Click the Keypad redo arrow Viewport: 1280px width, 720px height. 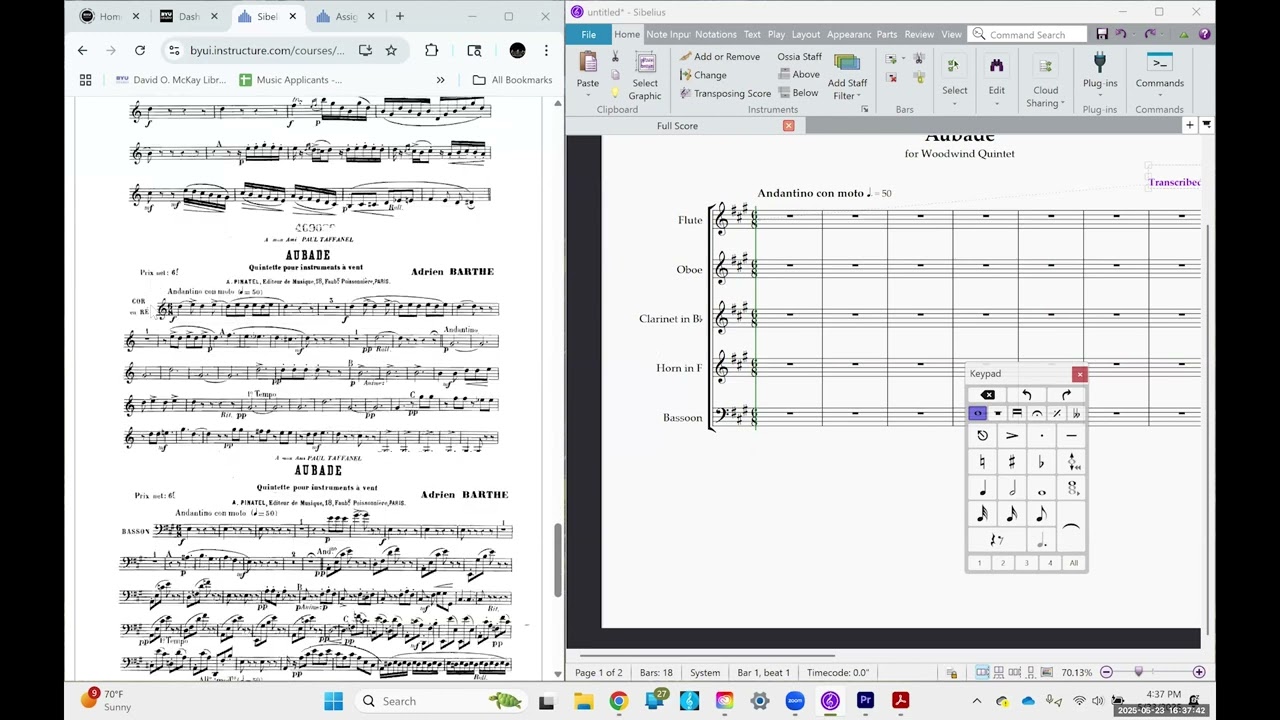click(1066, 395)
